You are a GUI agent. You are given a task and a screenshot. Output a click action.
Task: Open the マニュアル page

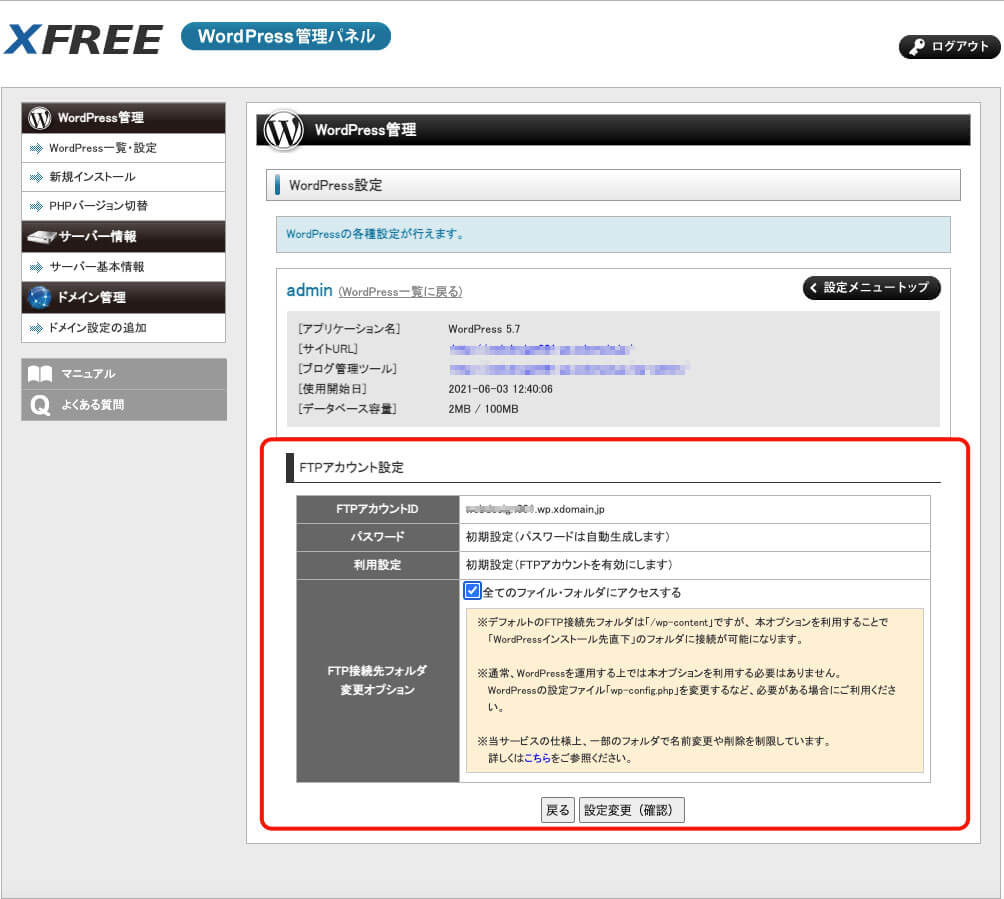point(124,374)
